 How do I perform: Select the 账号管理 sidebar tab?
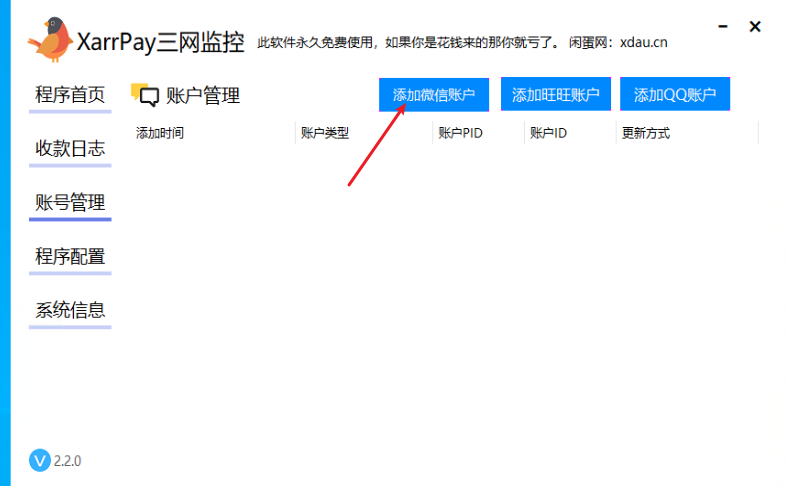pyautogui.click(x=70, y=203)
